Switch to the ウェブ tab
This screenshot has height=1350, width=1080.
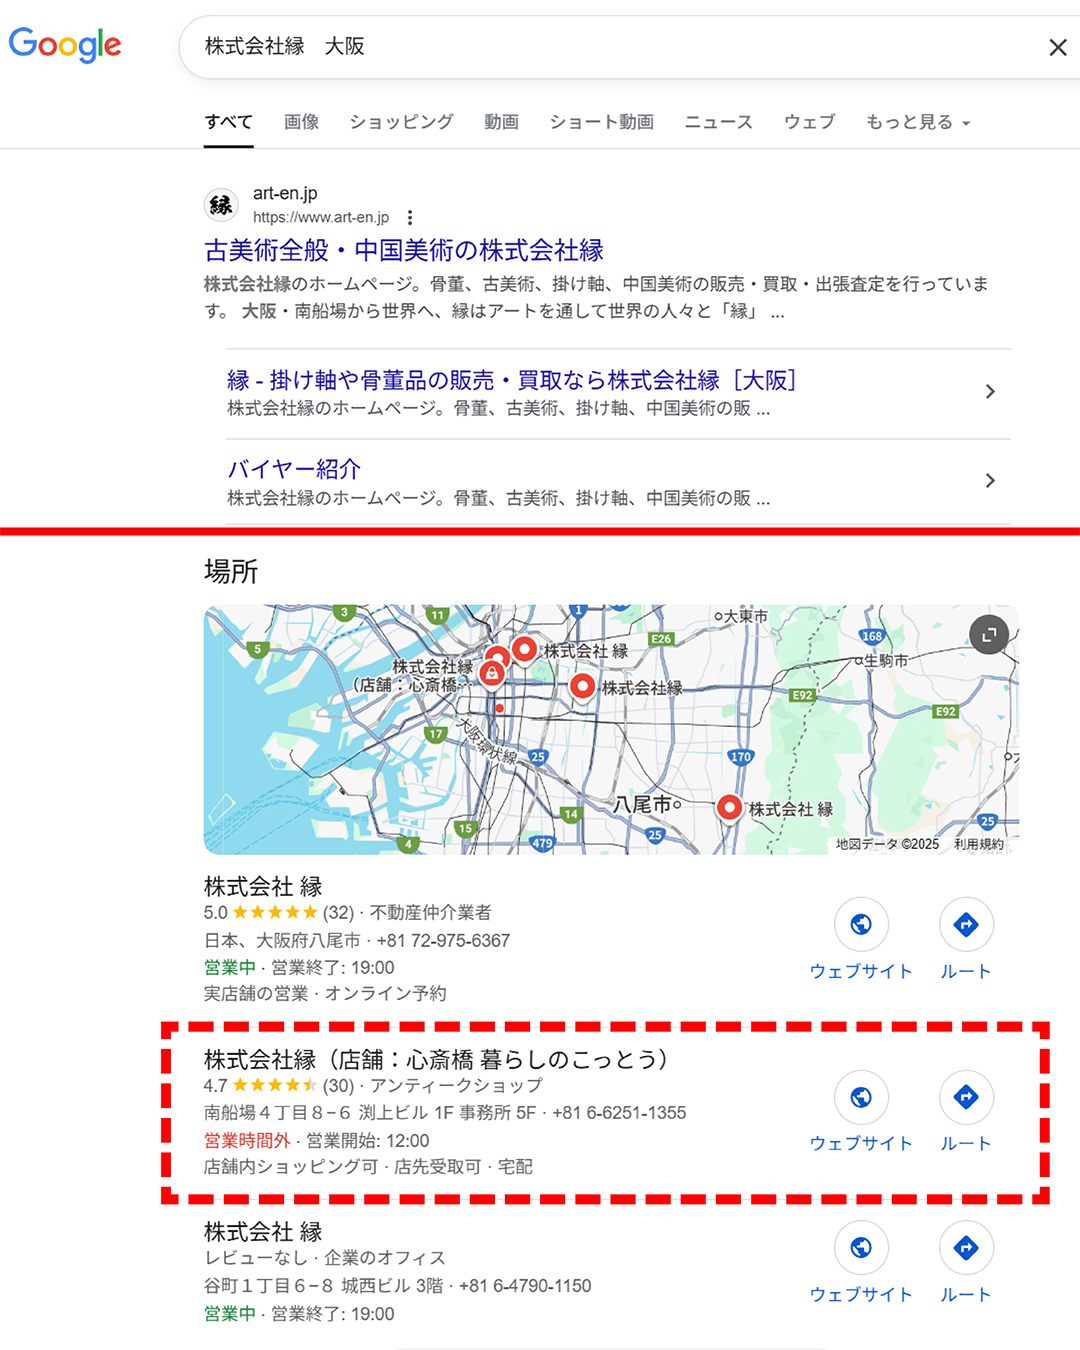click(809, 122)
